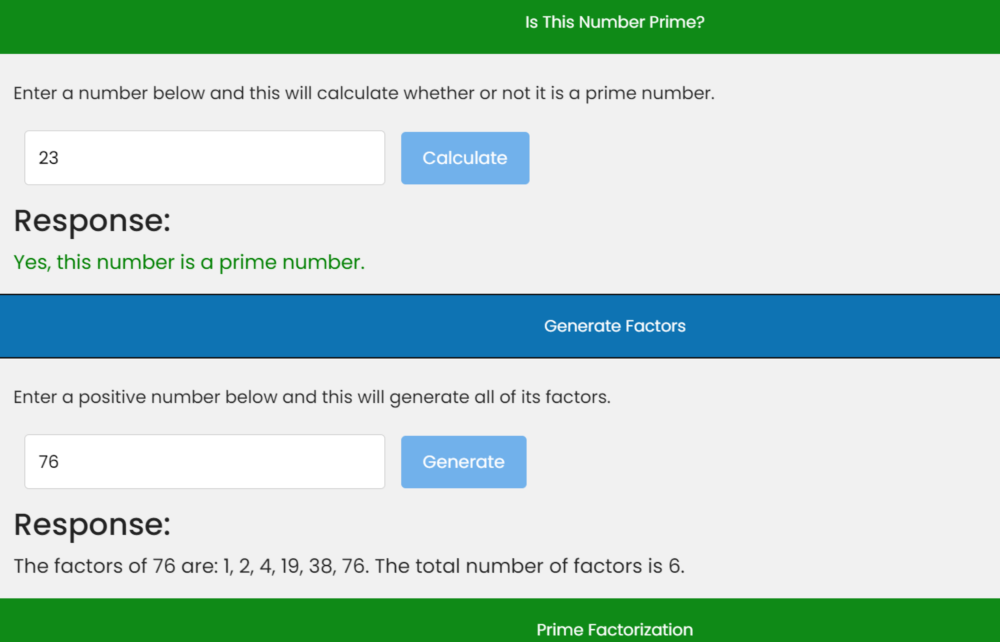Click the Calculate button

coord(464,157)
